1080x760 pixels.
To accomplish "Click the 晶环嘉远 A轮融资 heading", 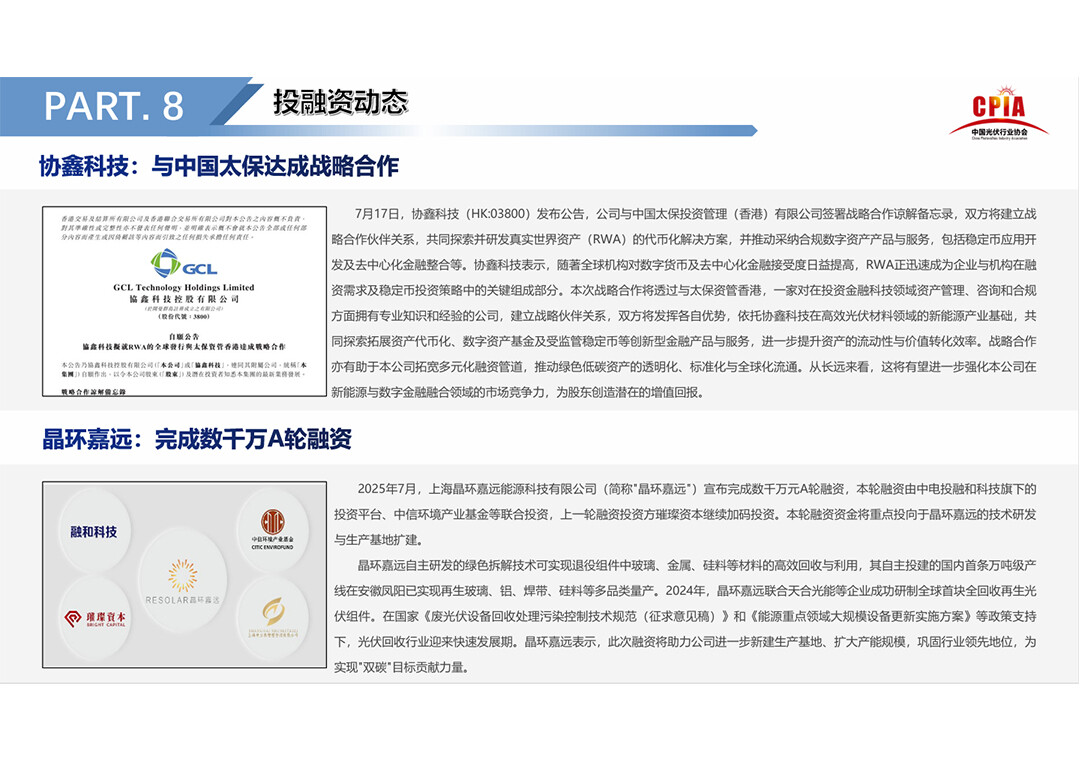I will pos(197,439).
